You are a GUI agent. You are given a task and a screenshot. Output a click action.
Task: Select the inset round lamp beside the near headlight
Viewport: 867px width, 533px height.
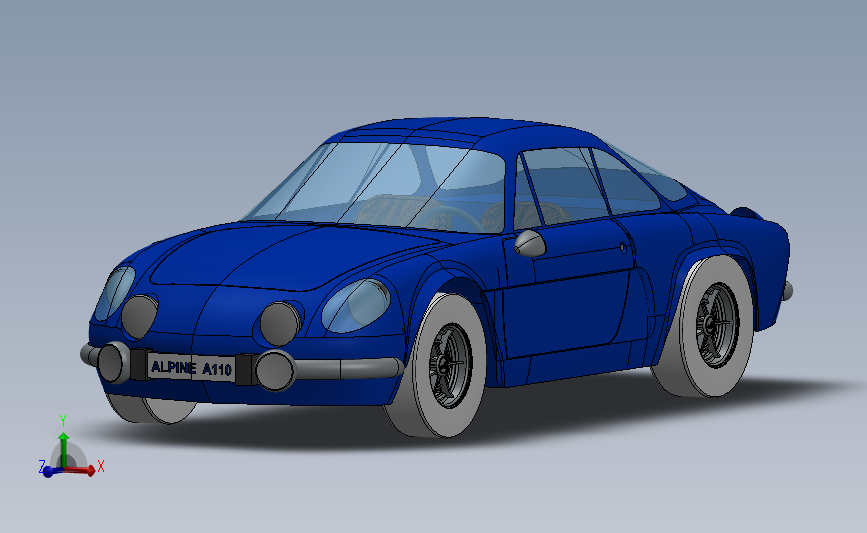click(x=281, y=324)
